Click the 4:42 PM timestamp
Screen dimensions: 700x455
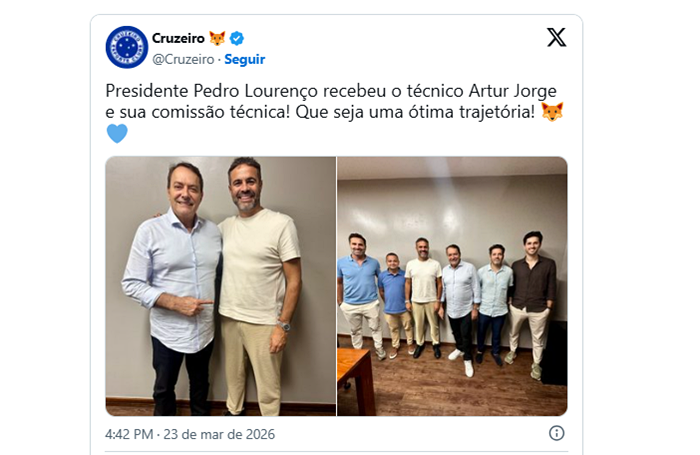coord(129,434)
